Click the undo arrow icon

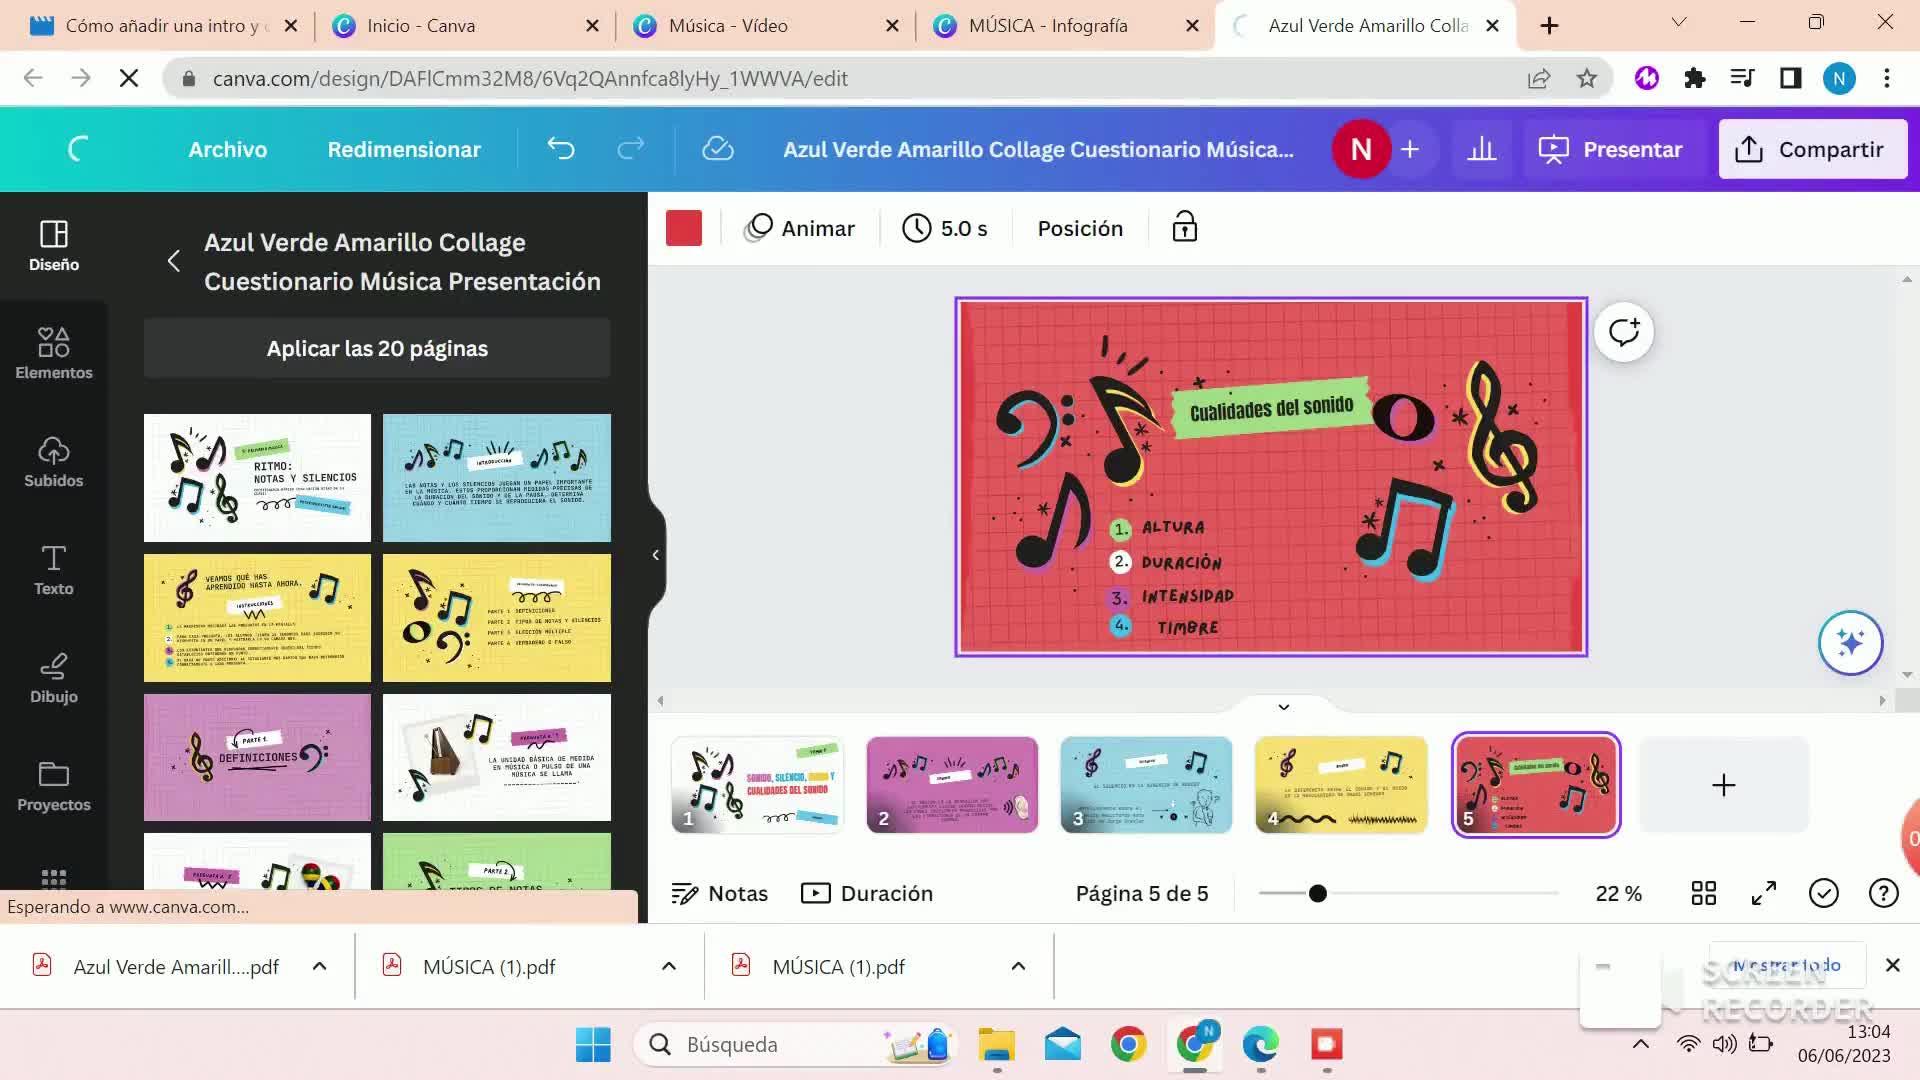point(561,149)
